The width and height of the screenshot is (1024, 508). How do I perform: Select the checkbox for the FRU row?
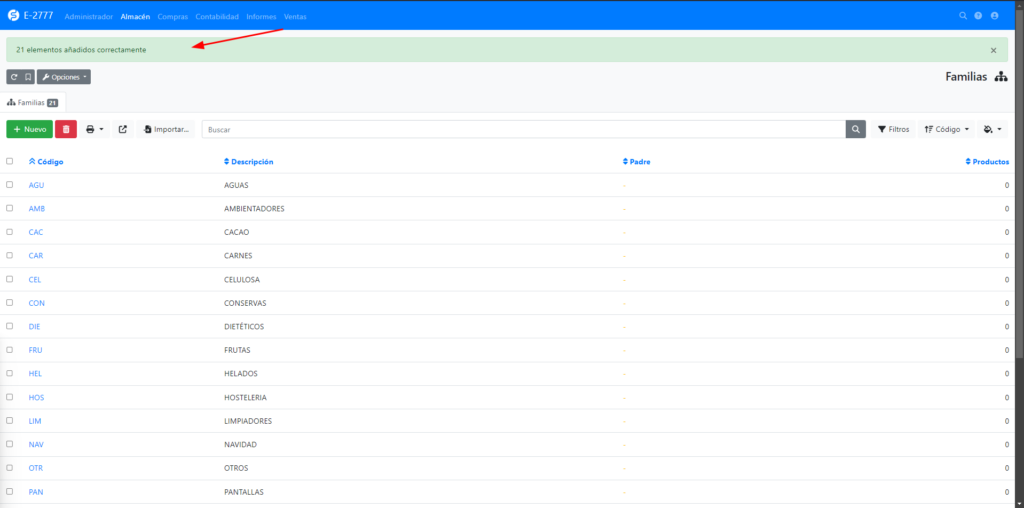click(10, 350)
